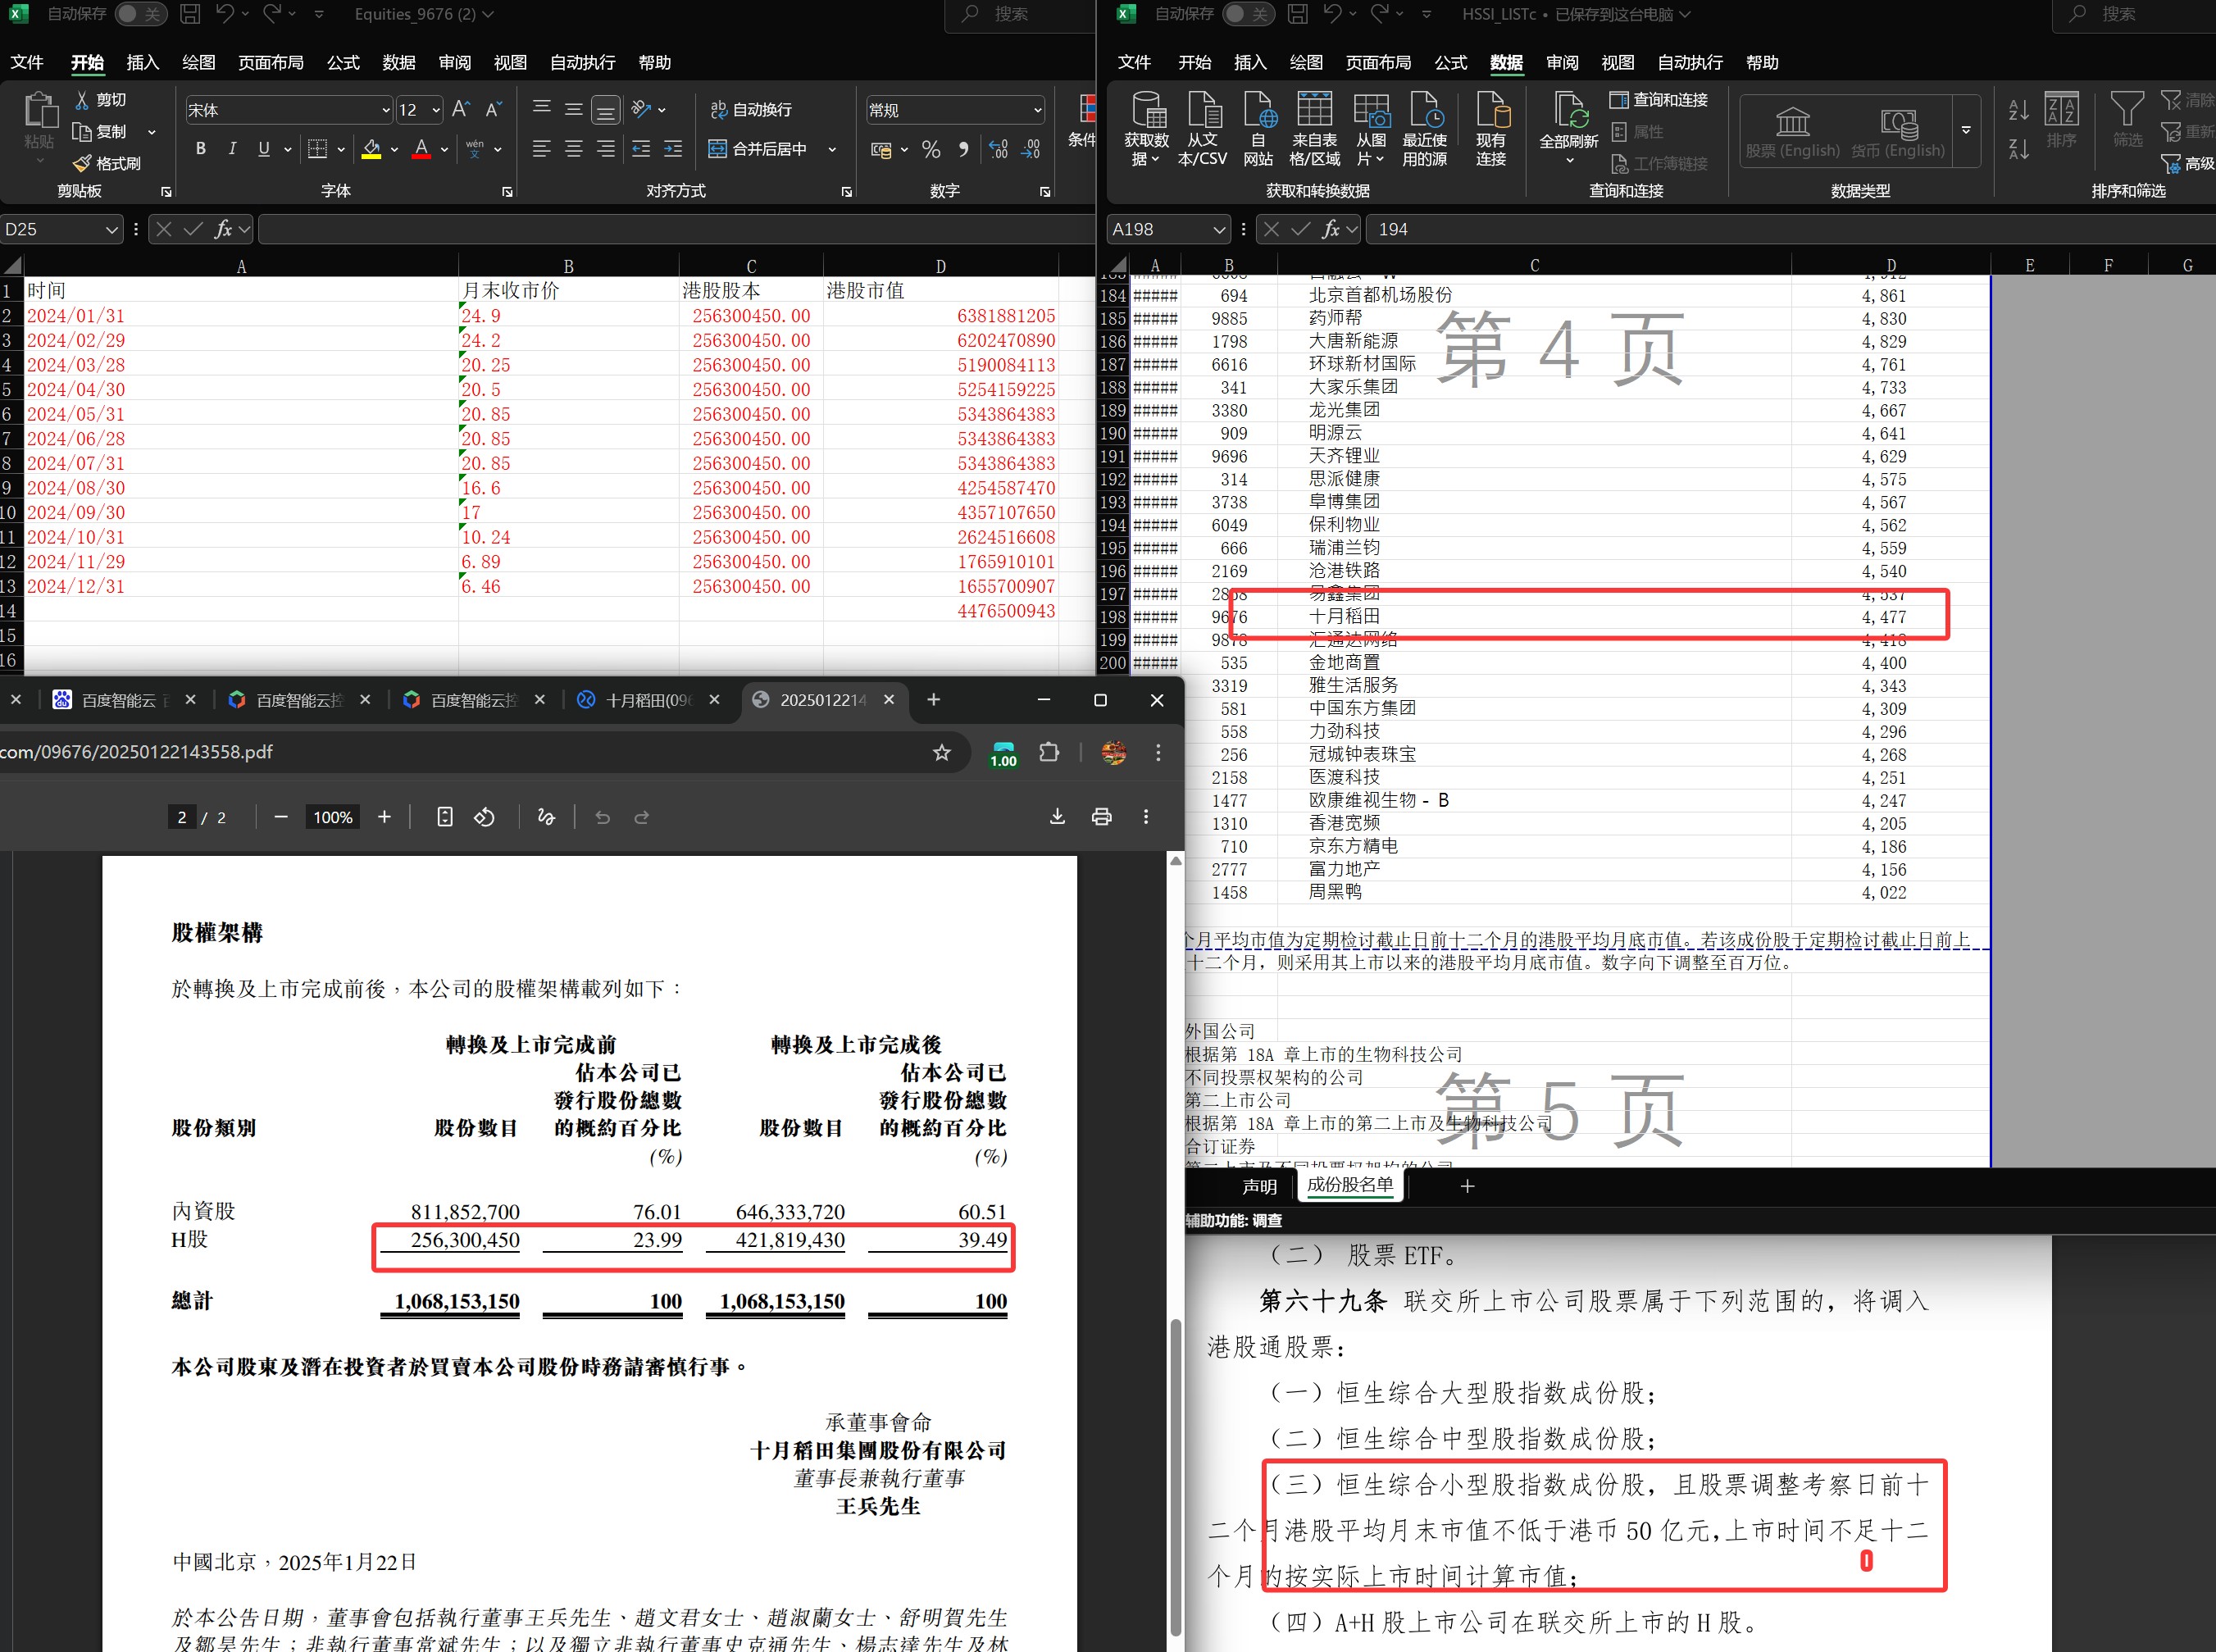The height and width of the screenshot is (1652, 2216).
Task: Open a new browser tab
Action: tap(933, 700)
